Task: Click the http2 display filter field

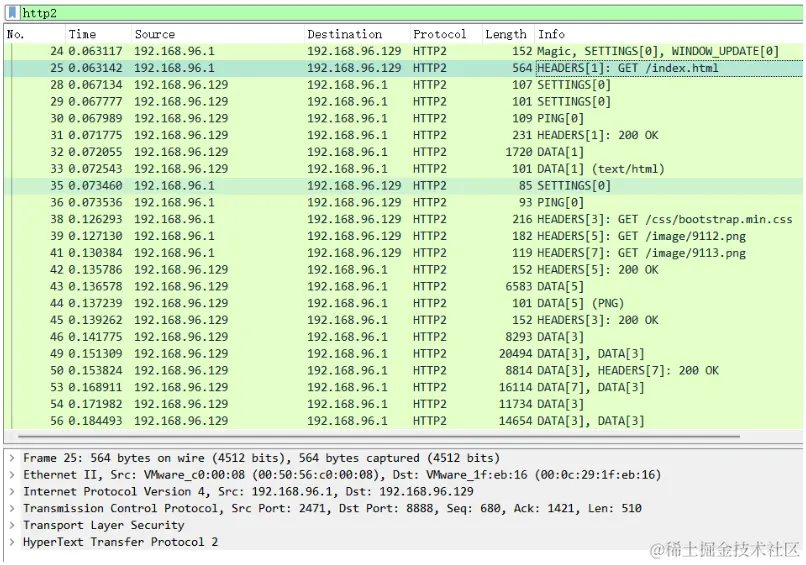Action: pyautogui.click(x=411, y=13)
